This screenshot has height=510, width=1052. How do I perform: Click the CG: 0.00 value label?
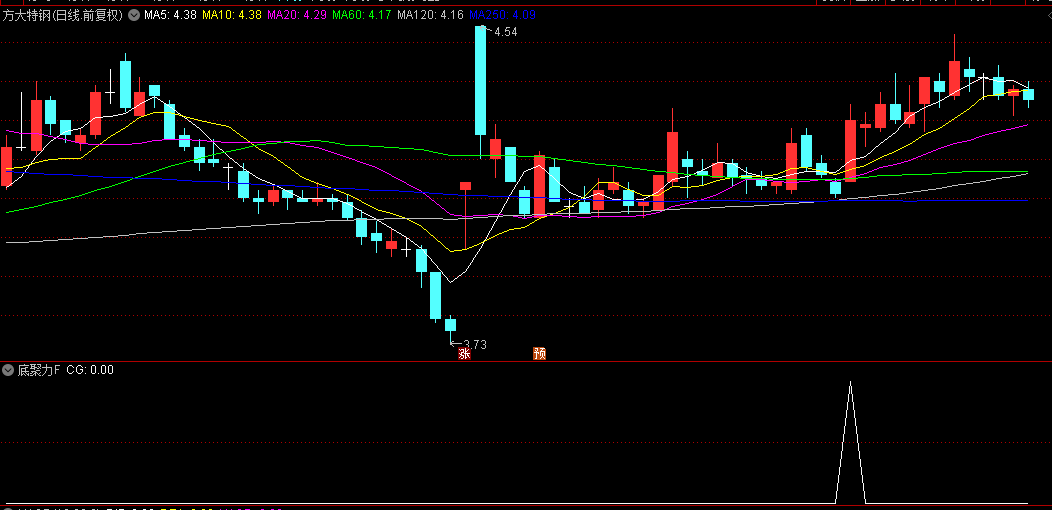(x=90, y=370)
